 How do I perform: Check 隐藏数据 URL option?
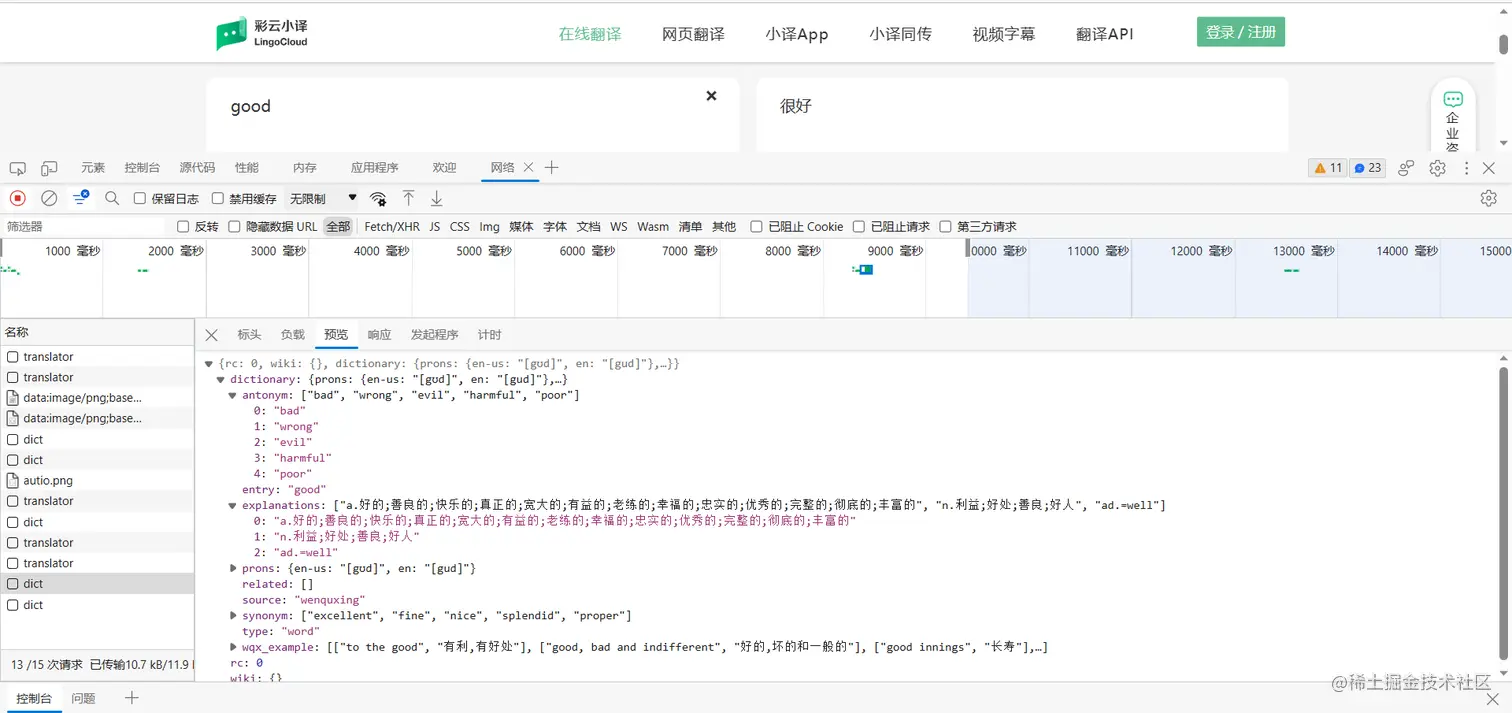click(235, 227)
